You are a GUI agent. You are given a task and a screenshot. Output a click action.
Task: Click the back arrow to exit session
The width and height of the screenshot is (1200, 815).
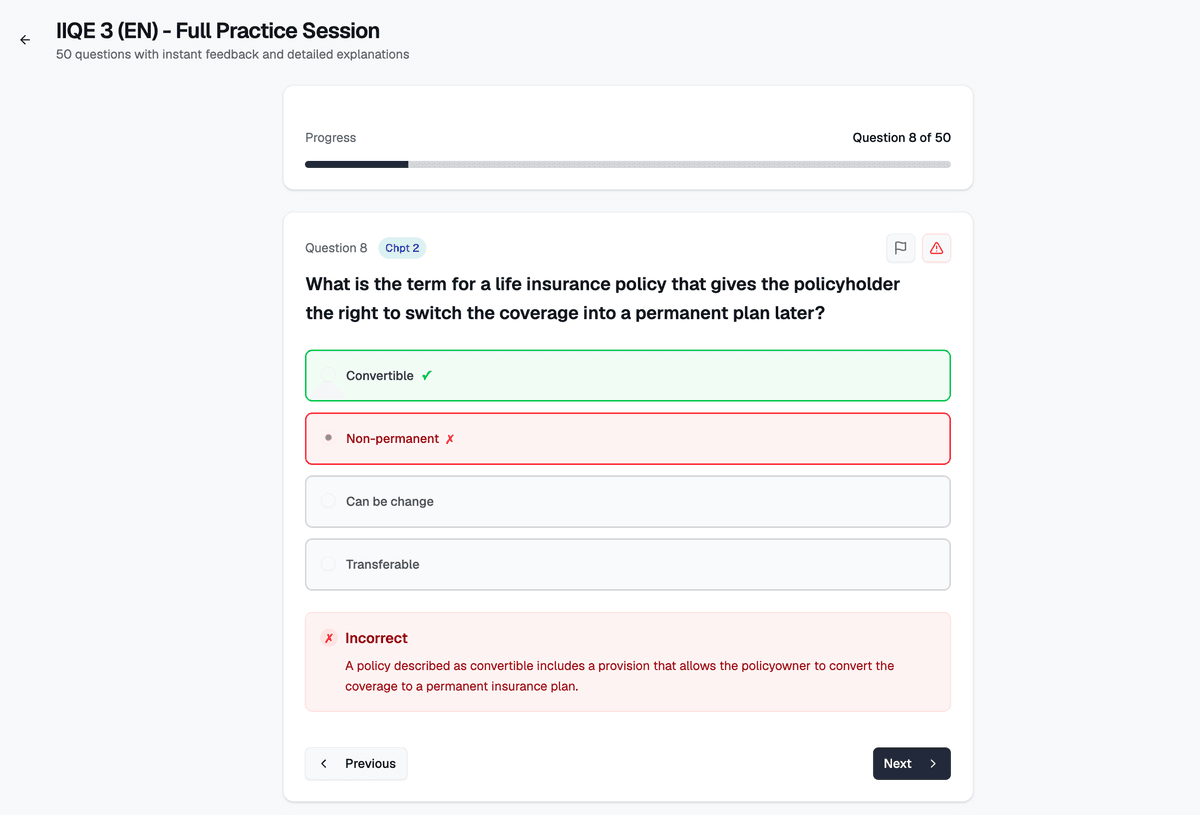click(x=25, y=39)
